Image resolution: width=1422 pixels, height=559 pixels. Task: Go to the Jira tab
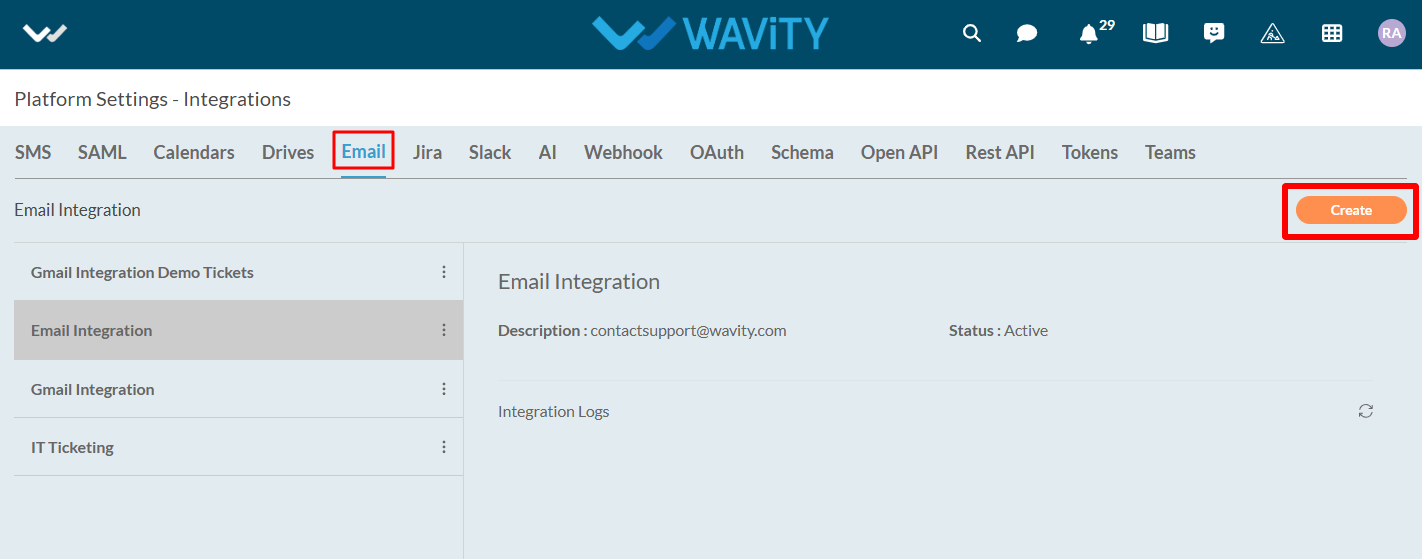click(427, 152)
